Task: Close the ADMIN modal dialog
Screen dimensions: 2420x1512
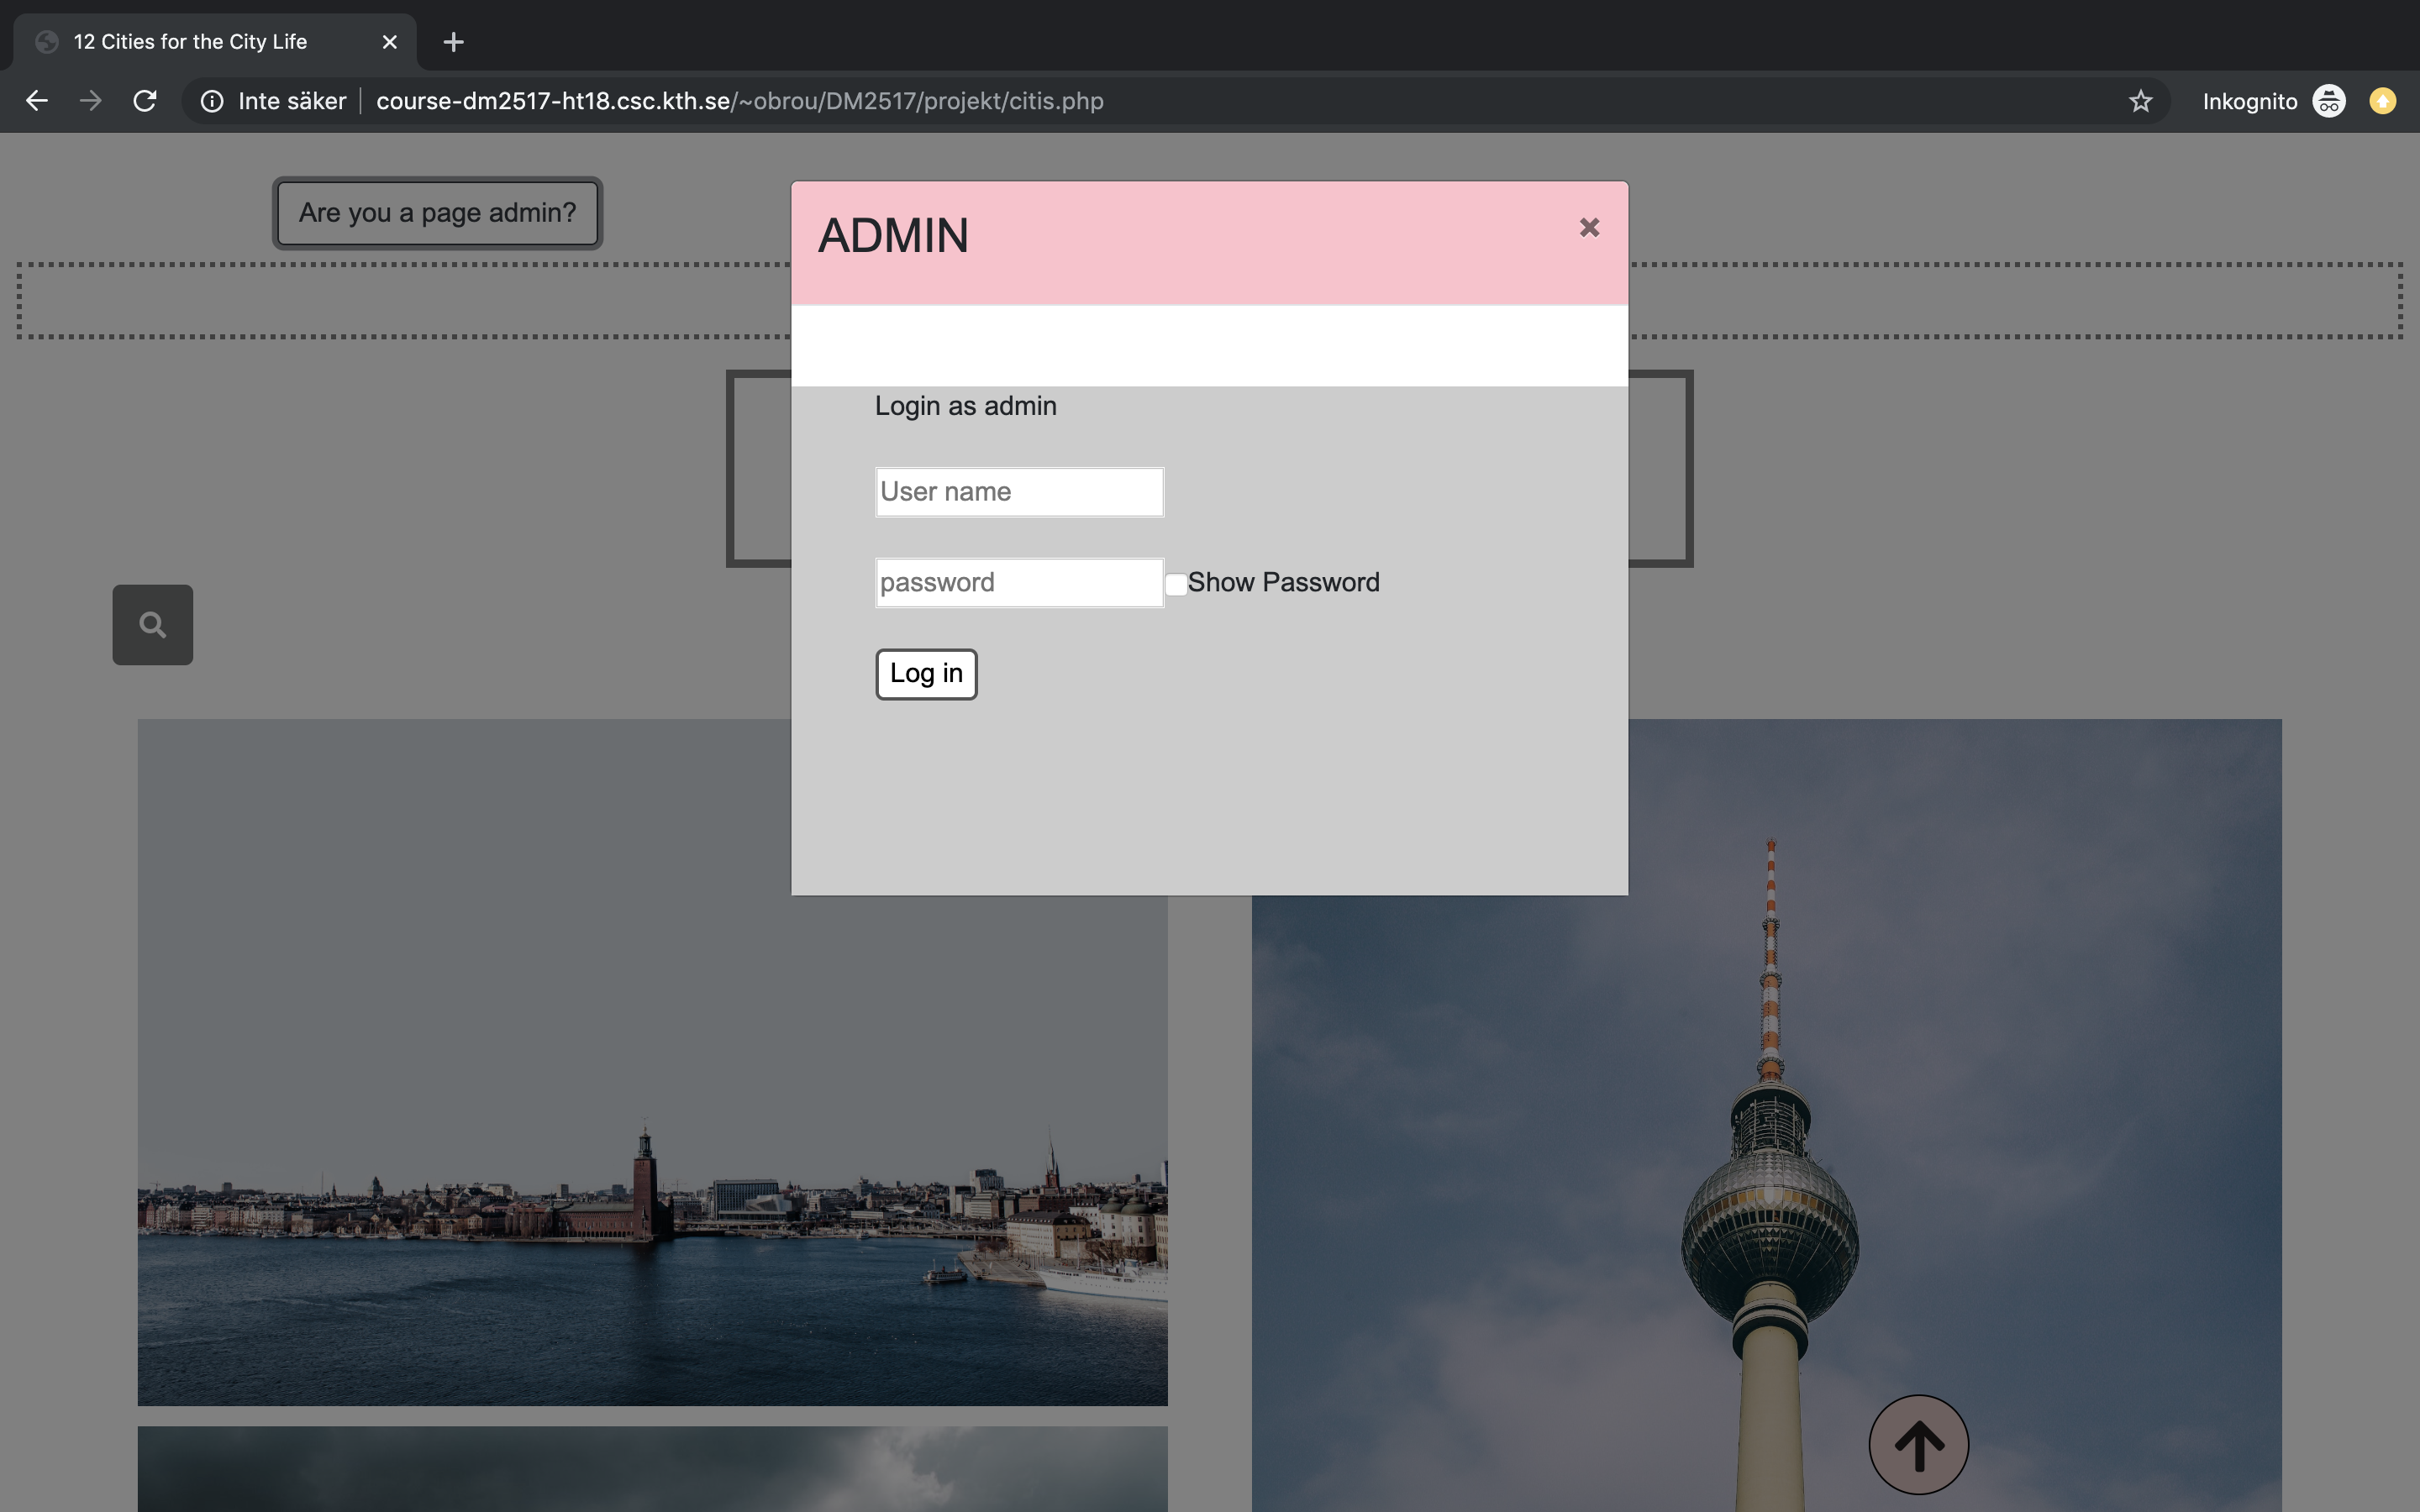Action: click(x=1589, y=228)
